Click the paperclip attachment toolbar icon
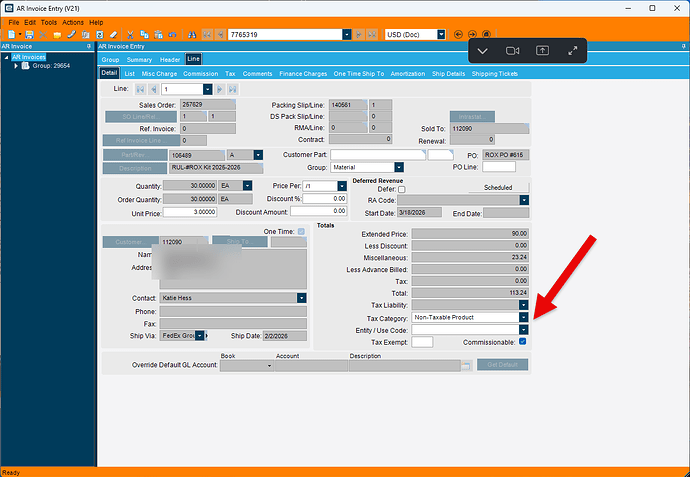Screen dimensions: 690x477 71,34
